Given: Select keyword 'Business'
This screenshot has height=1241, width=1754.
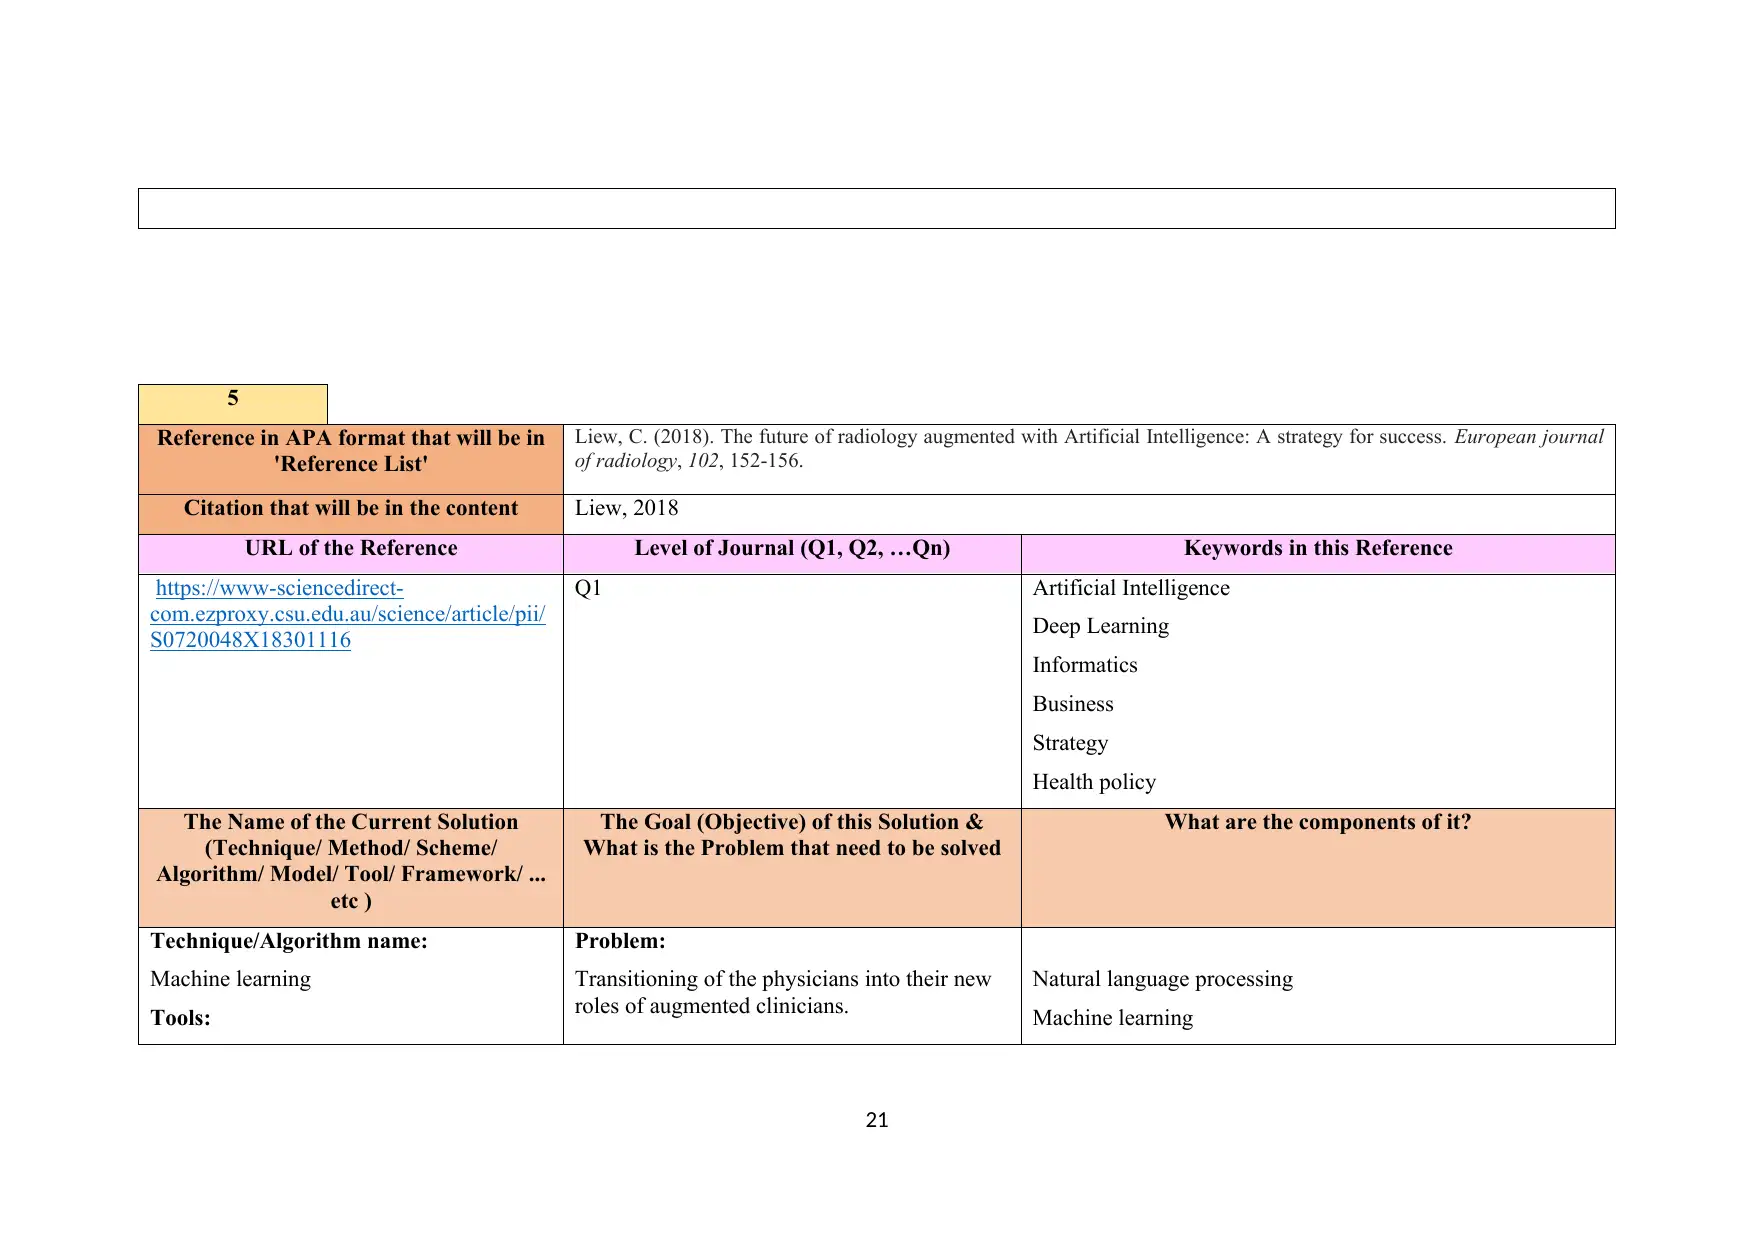Looking at the screenshot, I should [1073, 704].
